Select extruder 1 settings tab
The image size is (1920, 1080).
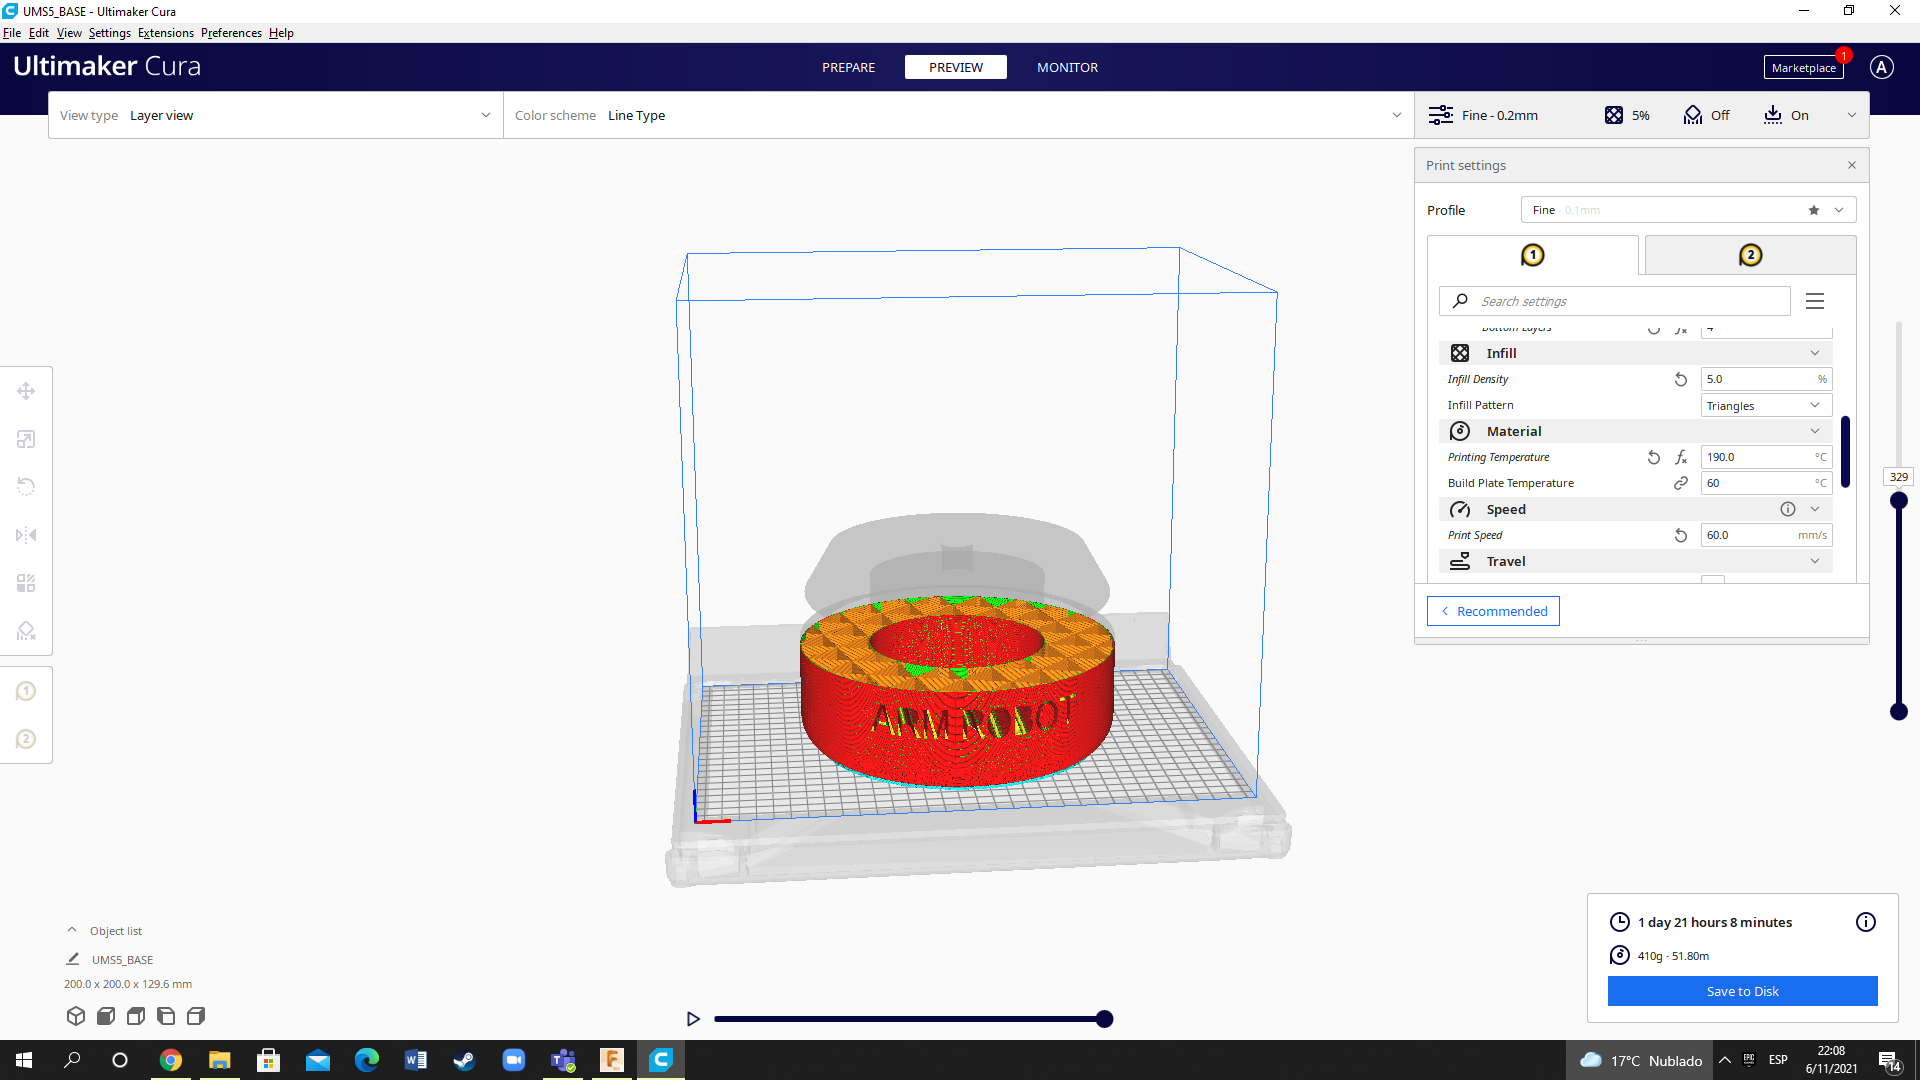tap(1532, 255)
